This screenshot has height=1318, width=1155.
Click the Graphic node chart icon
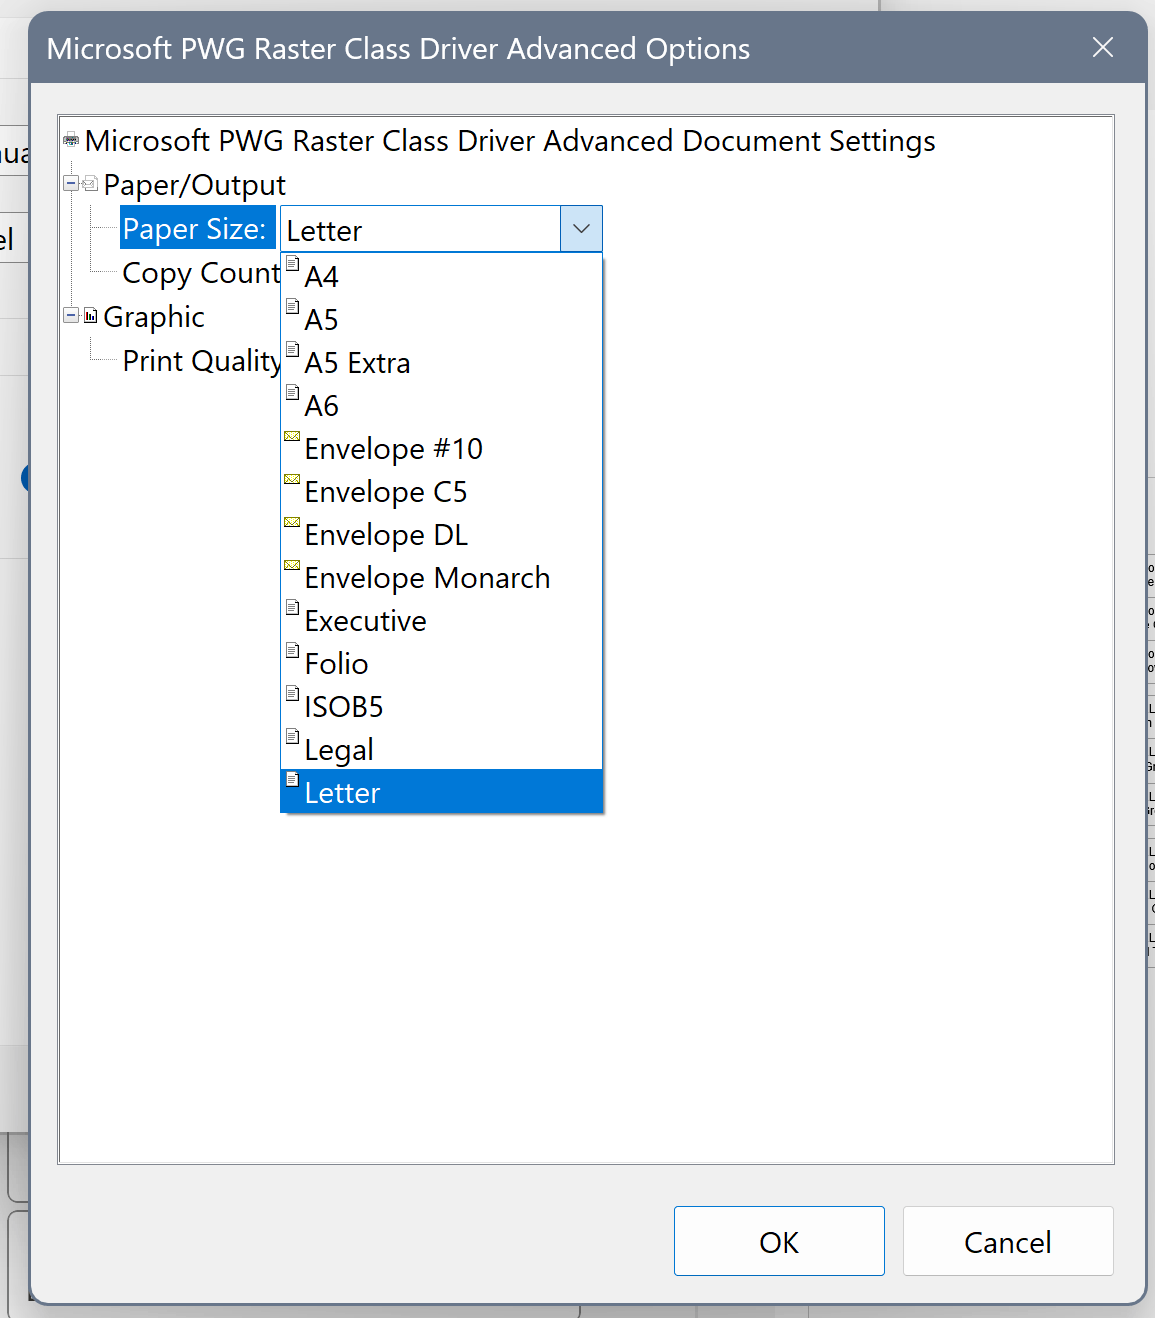(91, 316)
